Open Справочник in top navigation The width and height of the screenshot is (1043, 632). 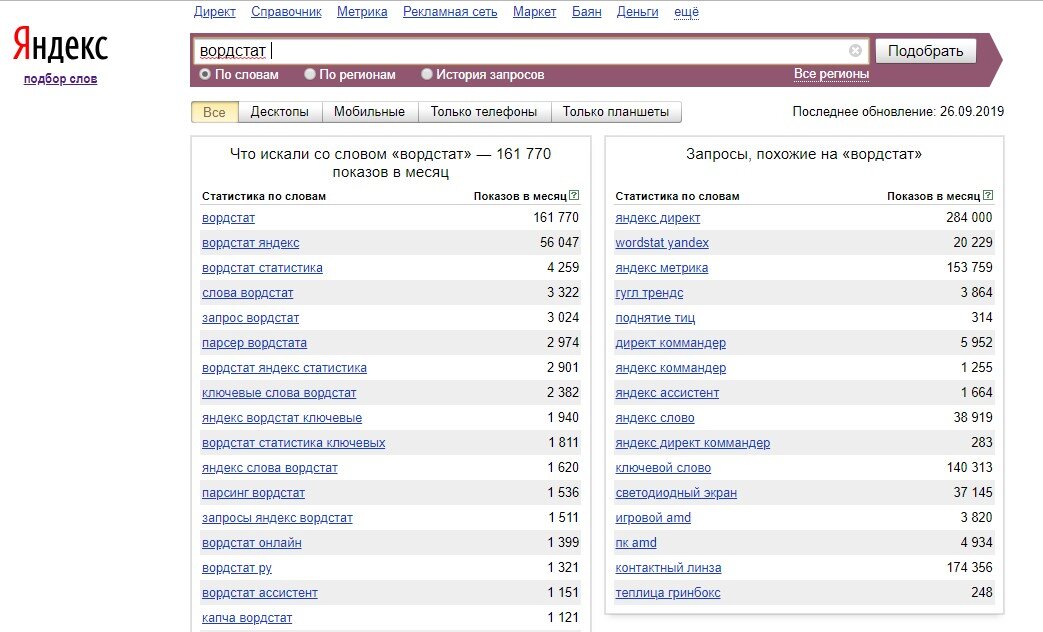[x=286, y=12]
